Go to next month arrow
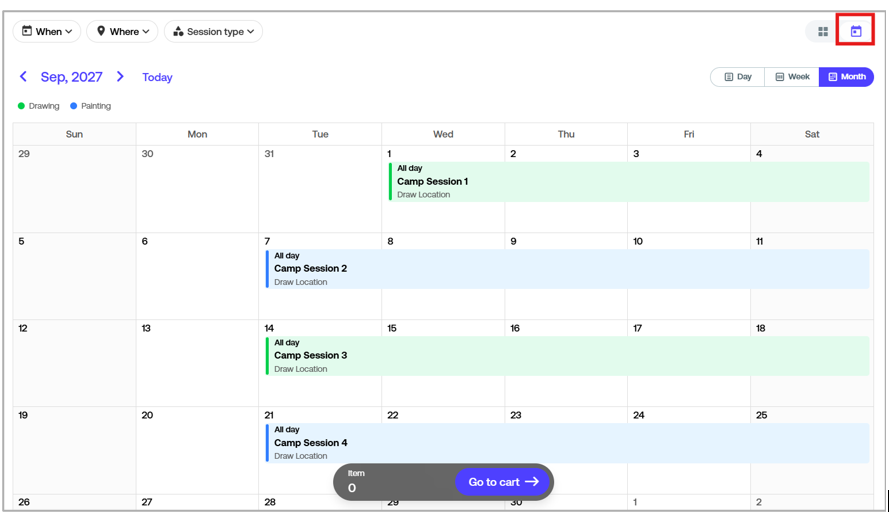The image size is (889, 514). click(120, 77)
